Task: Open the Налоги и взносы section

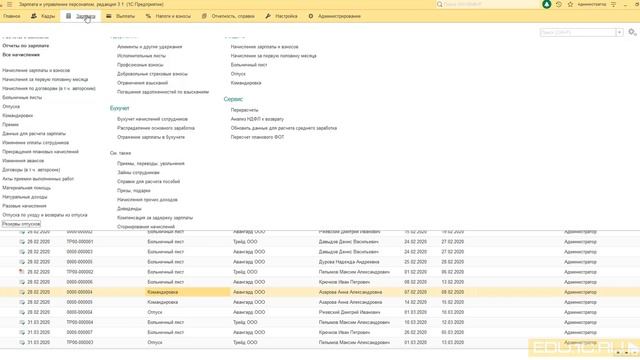Action: click(x=168, y=16)
